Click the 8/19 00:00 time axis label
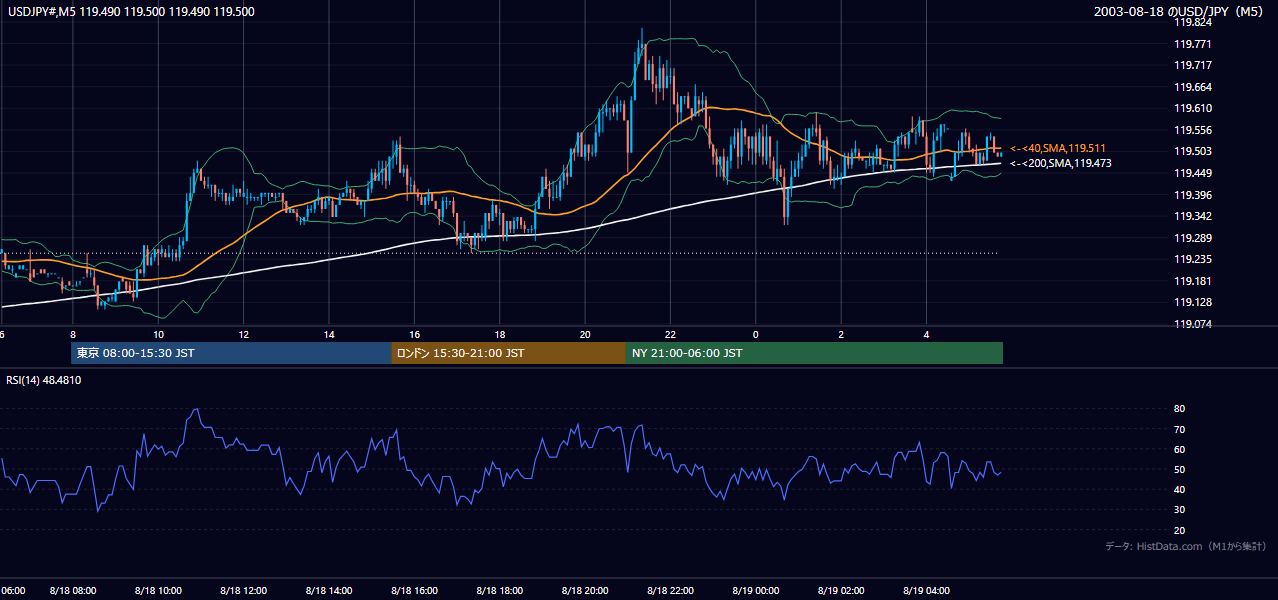Viewport: 1278px width, 600px height. (756, 591)
